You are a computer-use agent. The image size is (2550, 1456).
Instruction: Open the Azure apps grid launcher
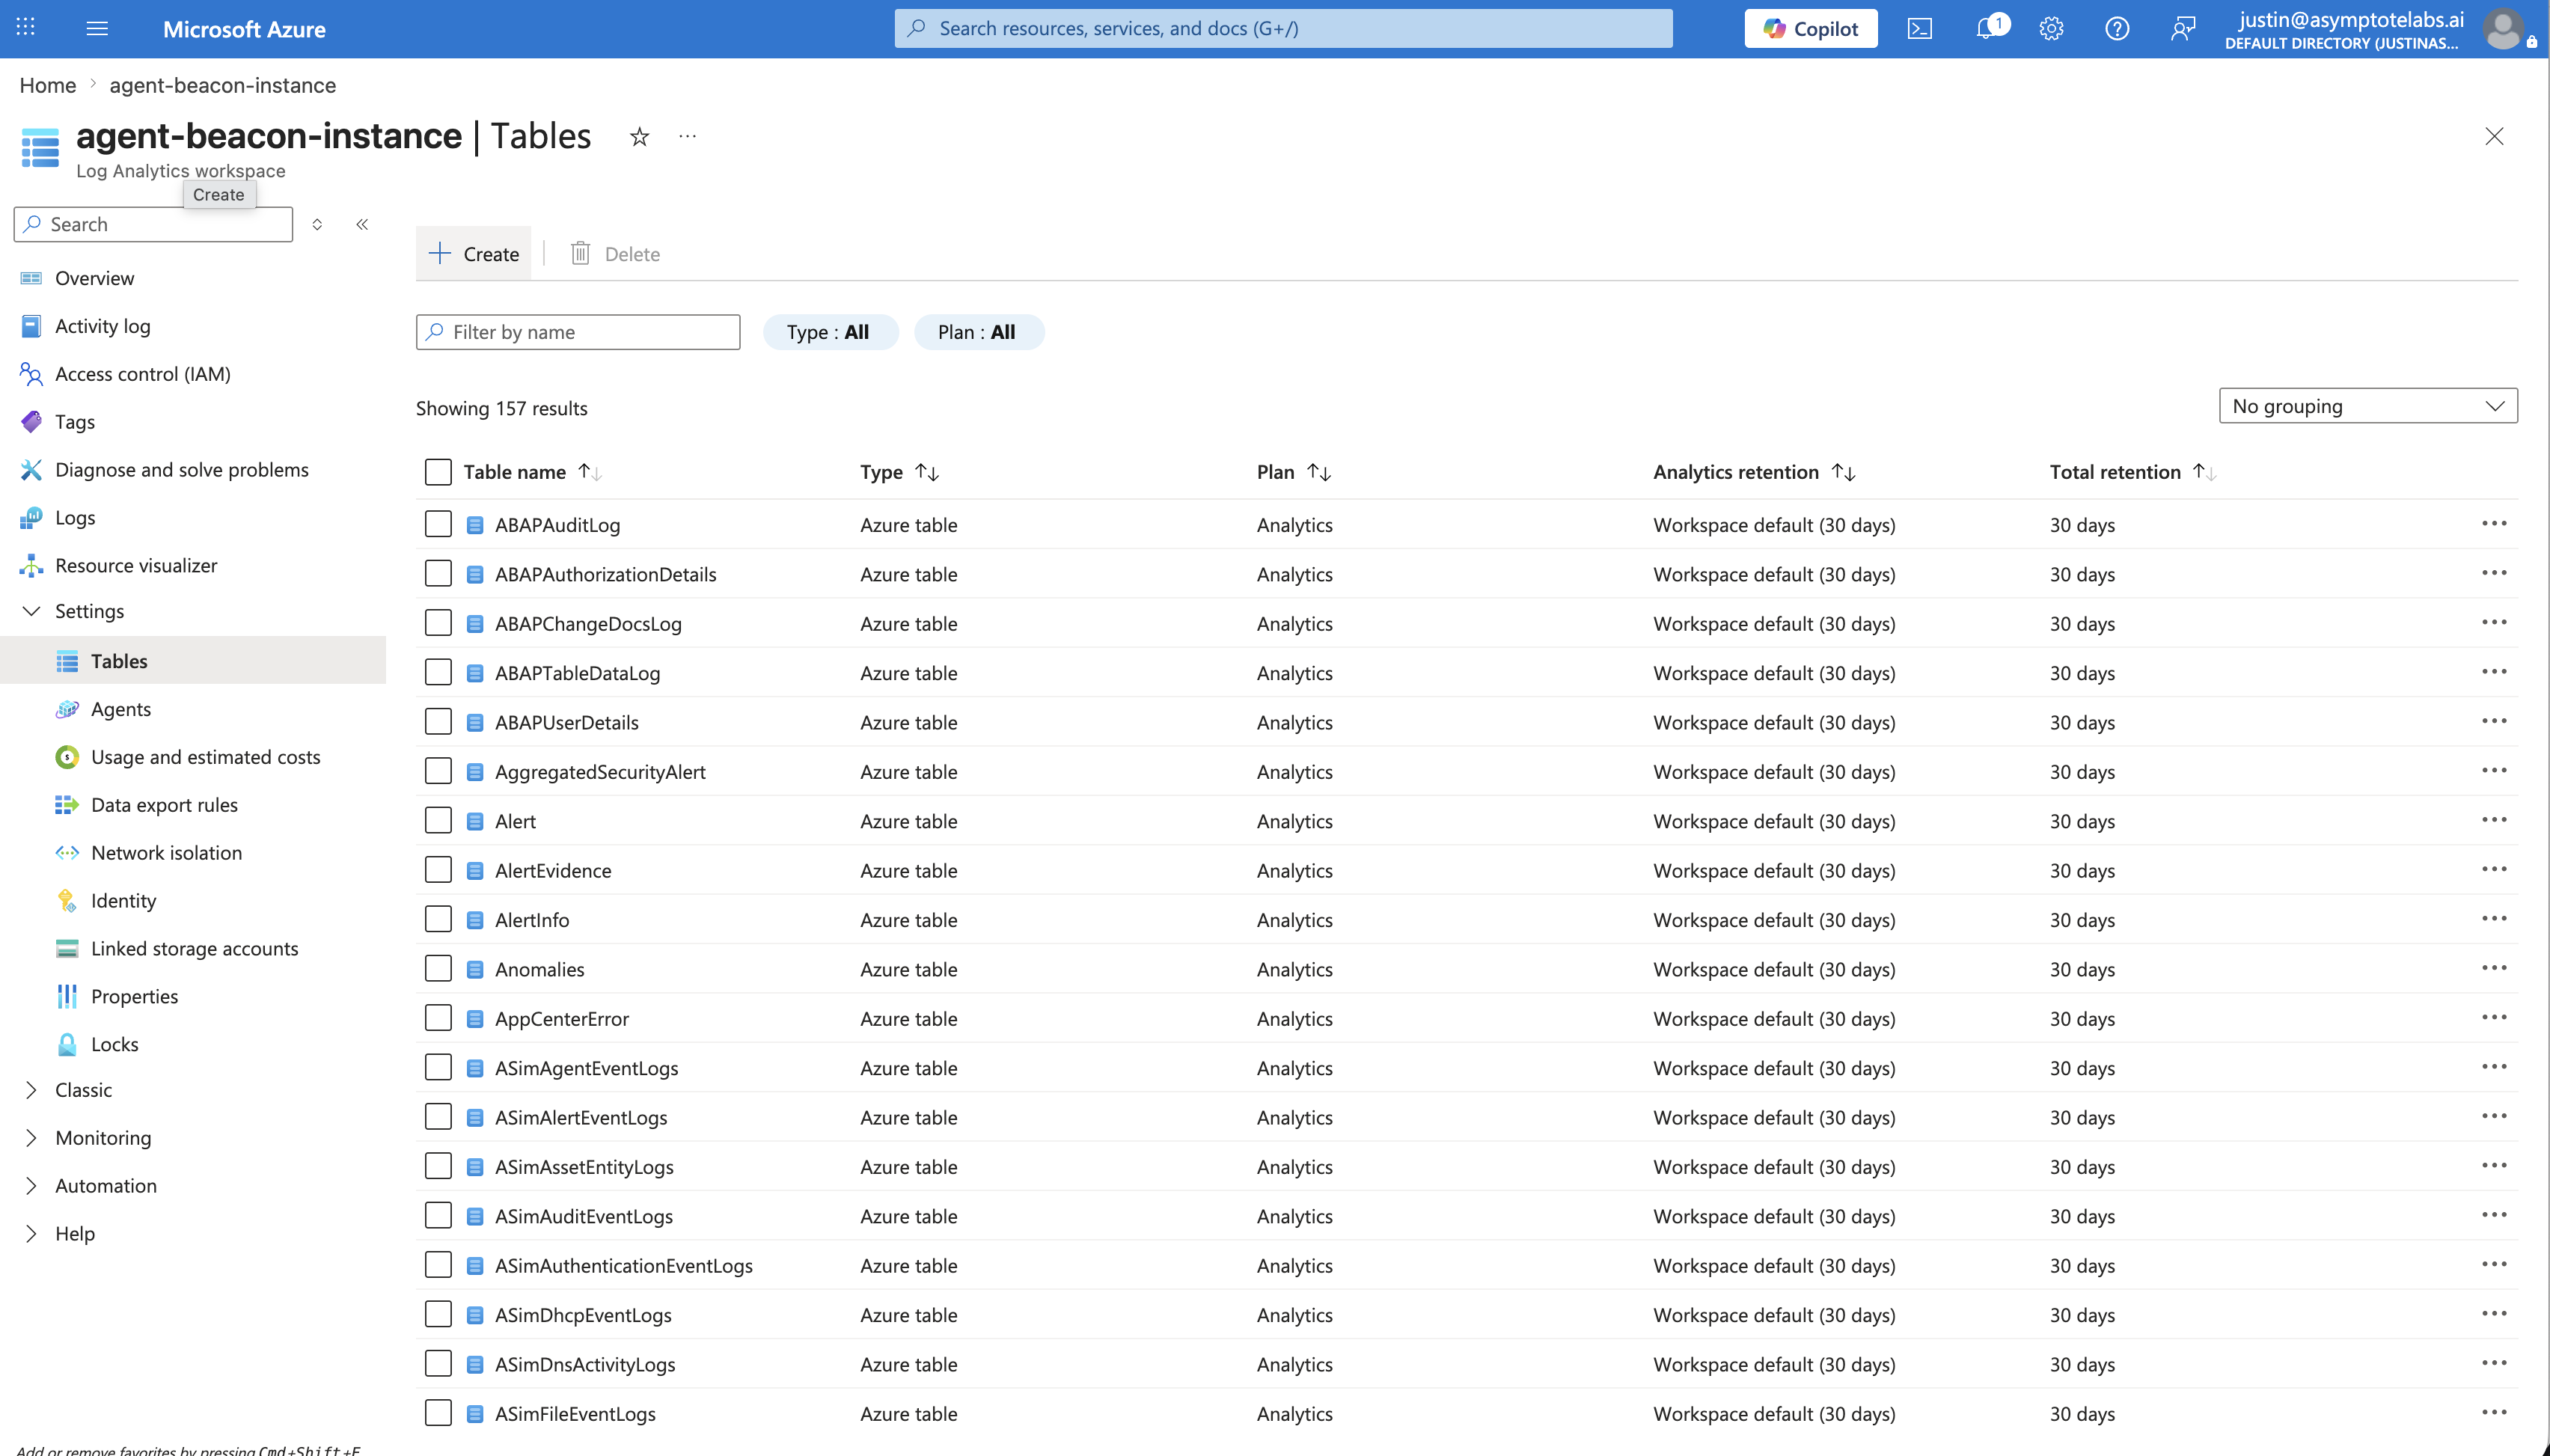(x=26, y=28)
